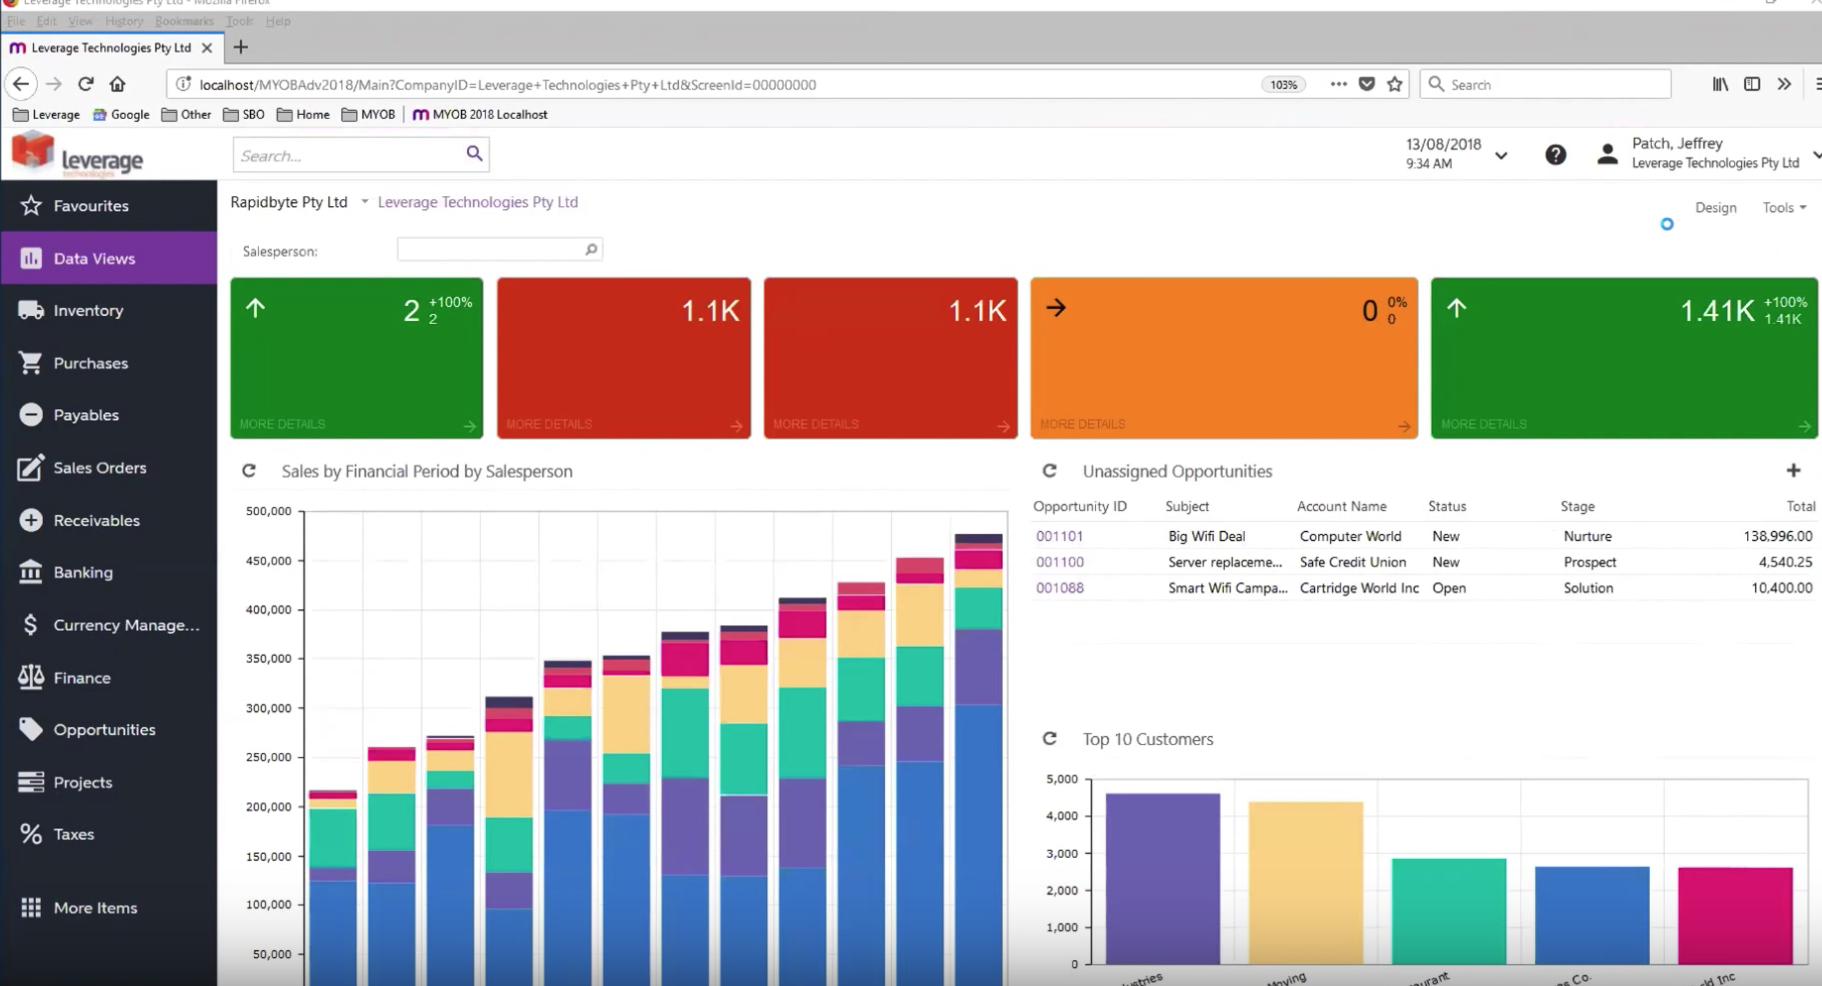Save page to Pocket
Viewport: 1822px width, 986px height.
click(1367, 84)
